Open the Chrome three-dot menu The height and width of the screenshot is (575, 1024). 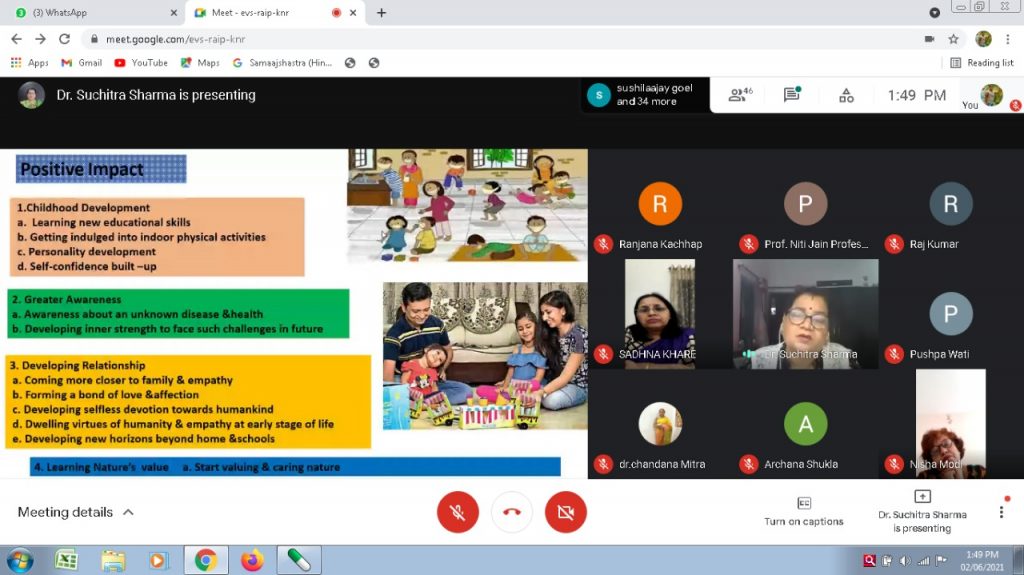click(x=1009, y=39)
